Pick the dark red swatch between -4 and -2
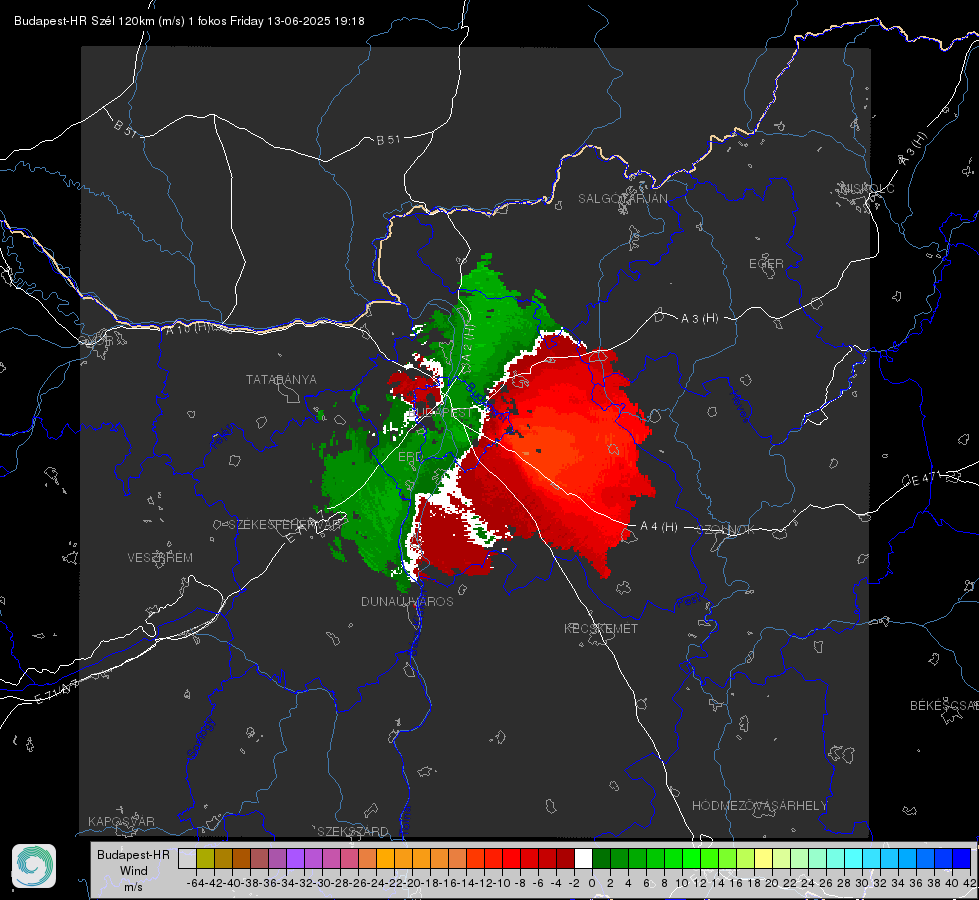Screen dimensions: 979x900 (565, 859)
